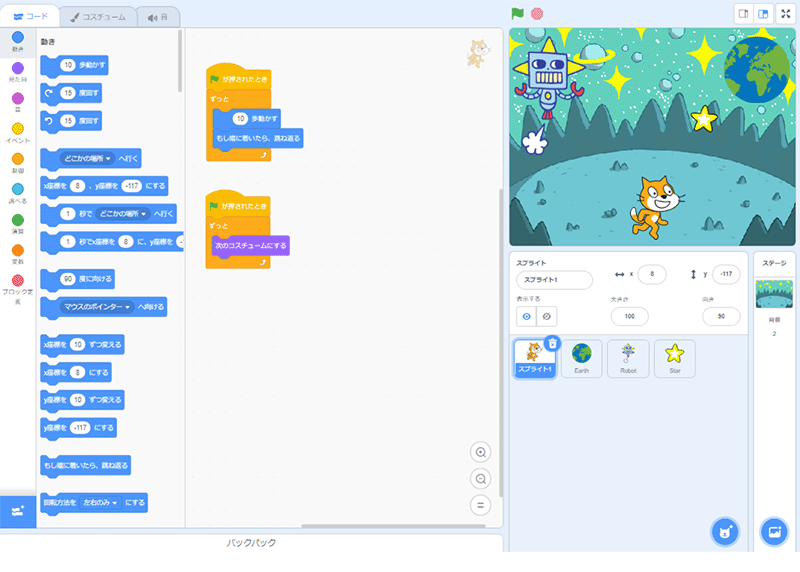Click the choose a backdrop button

click(x=773, y=531)
